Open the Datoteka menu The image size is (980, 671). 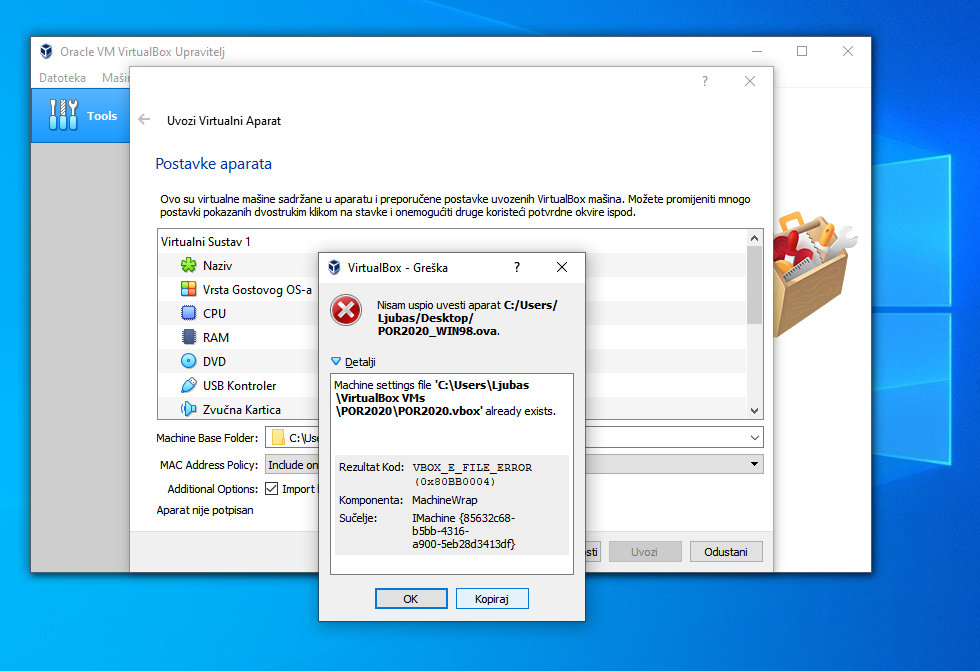pyautogui.click(x=62, y=78)
